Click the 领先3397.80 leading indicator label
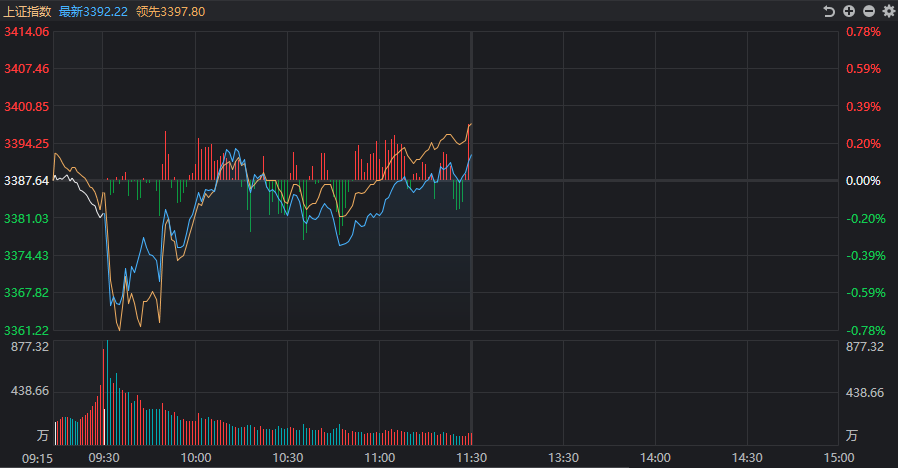Viewport: 898px width, 468px height. [171, 11]
